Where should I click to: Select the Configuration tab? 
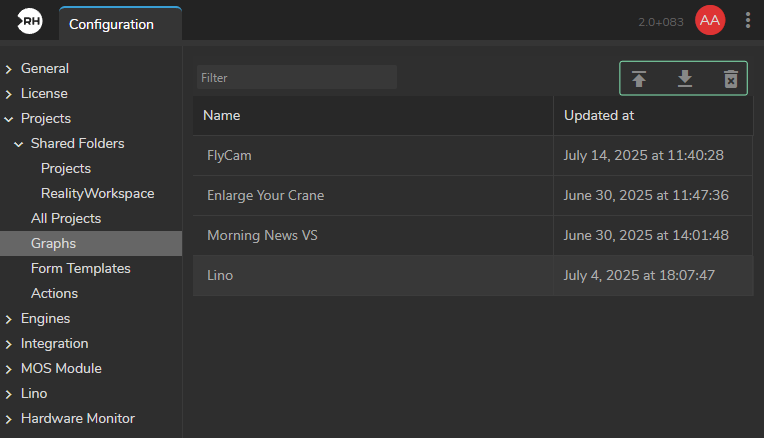click(x=111, y=24)
